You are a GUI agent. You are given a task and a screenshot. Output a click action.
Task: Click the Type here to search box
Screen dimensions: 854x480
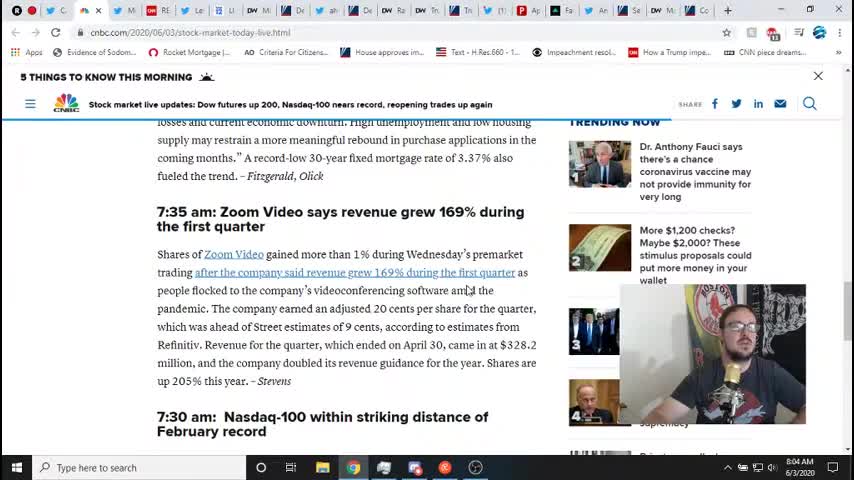[x=139, y=467]
